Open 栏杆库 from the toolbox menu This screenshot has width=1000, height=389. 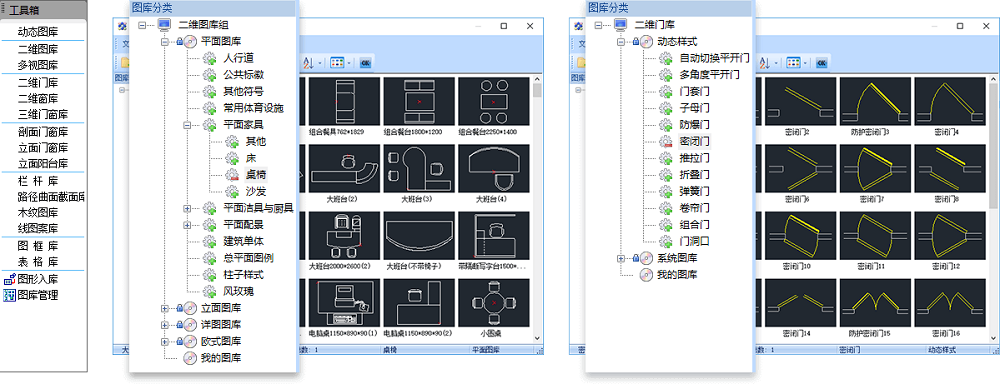point(38,180)
